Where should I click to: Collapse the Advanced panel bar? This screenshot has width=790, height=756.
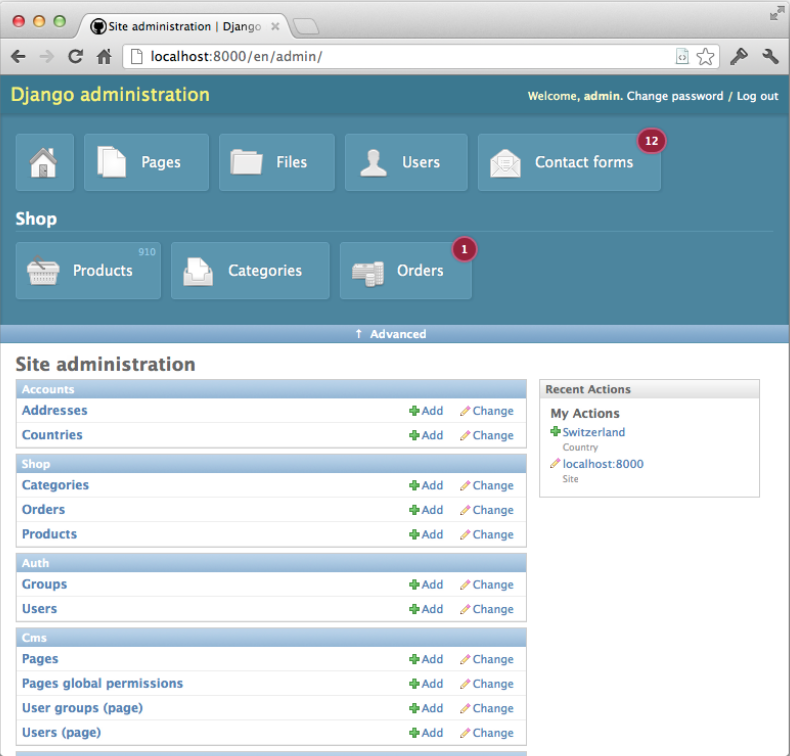395,334
